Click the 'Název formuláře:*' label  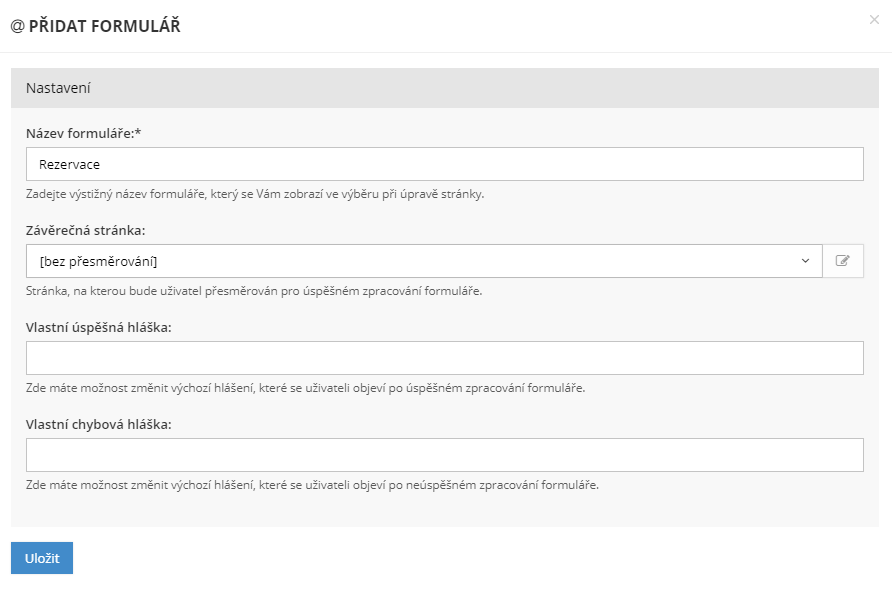[85, 133]
